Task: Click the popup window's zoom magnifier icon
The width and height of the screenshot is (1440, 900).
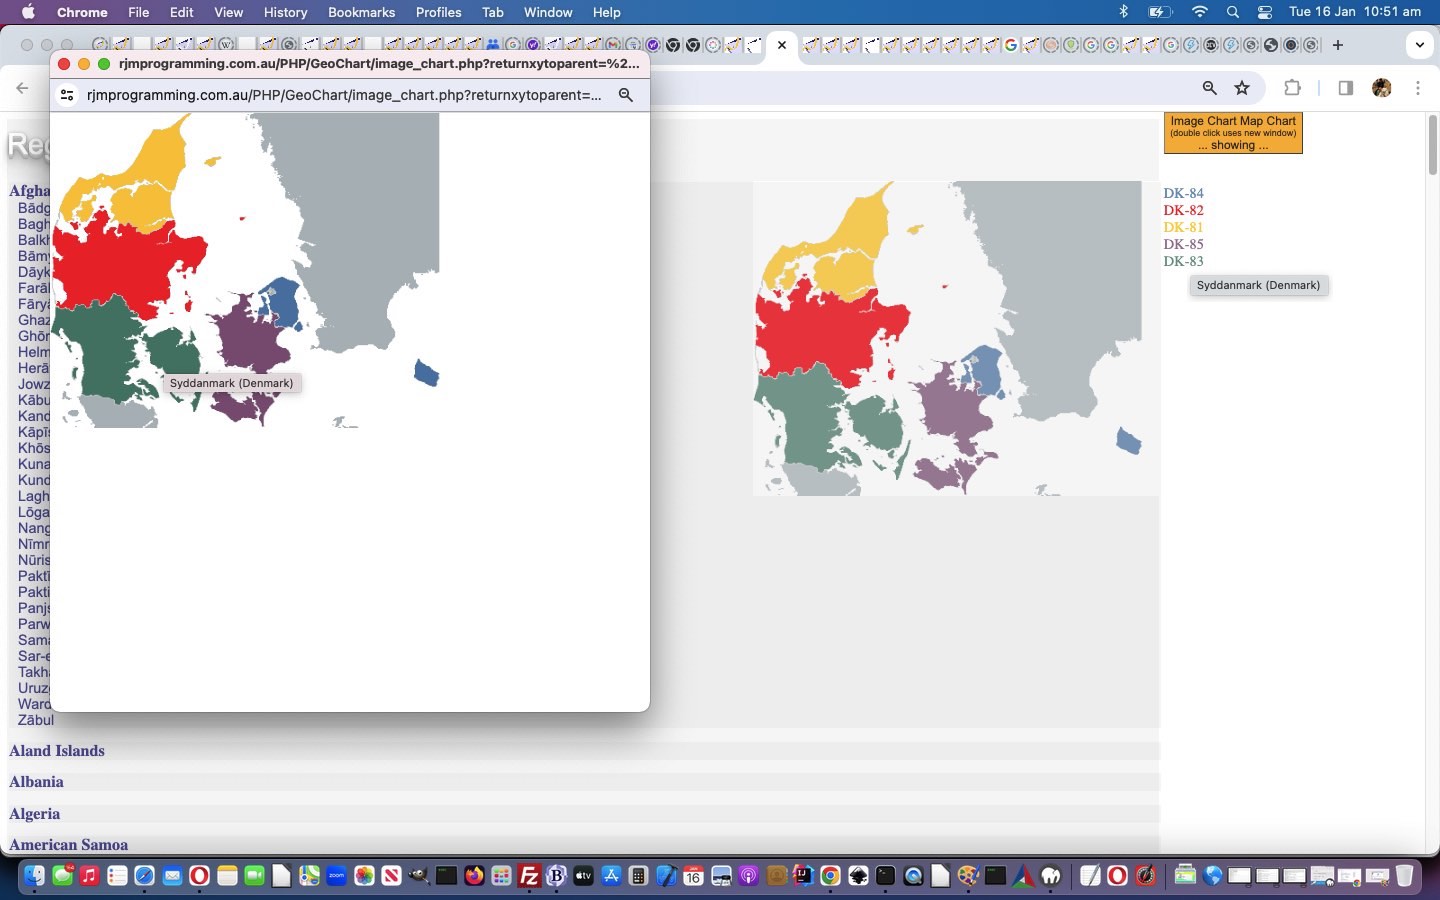Action: click(626, 95)
